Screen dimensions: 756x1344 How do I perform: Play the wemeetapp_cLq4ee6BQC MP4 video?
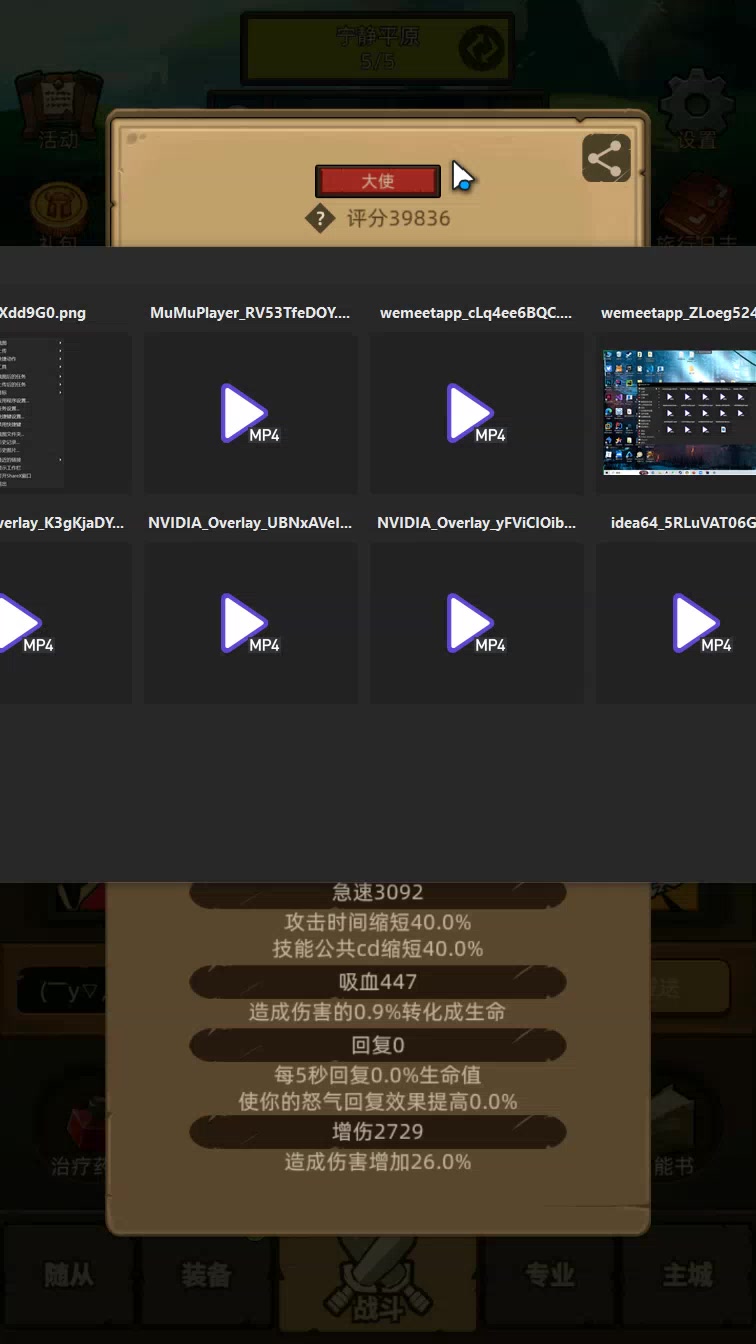476,413
